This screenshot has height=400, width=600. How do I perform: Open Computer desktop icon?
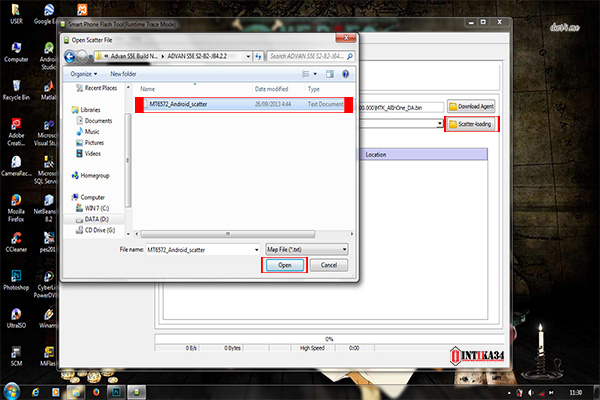point(16,52)
